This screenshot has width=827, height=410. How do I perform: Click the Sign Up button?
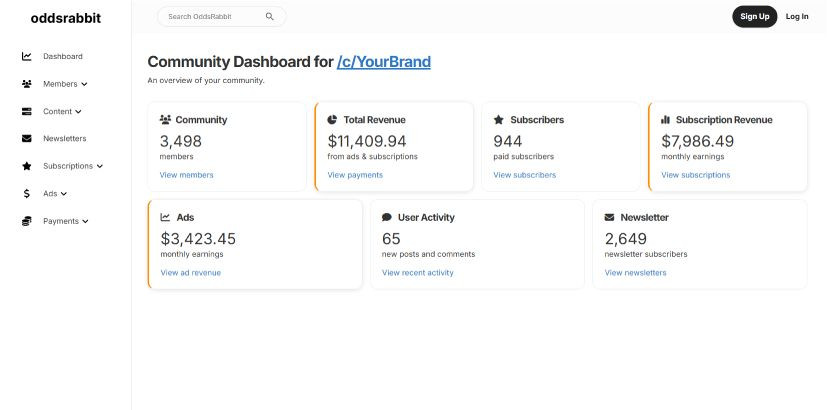point(755,16)
